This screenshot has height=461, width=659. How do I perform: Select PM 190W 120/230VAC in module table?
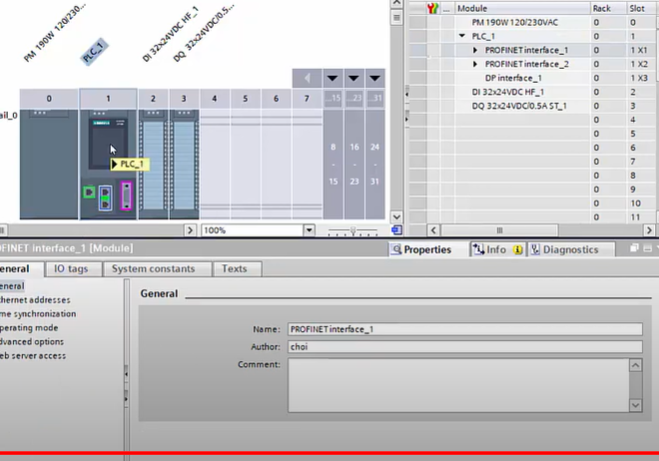[515, 22]
